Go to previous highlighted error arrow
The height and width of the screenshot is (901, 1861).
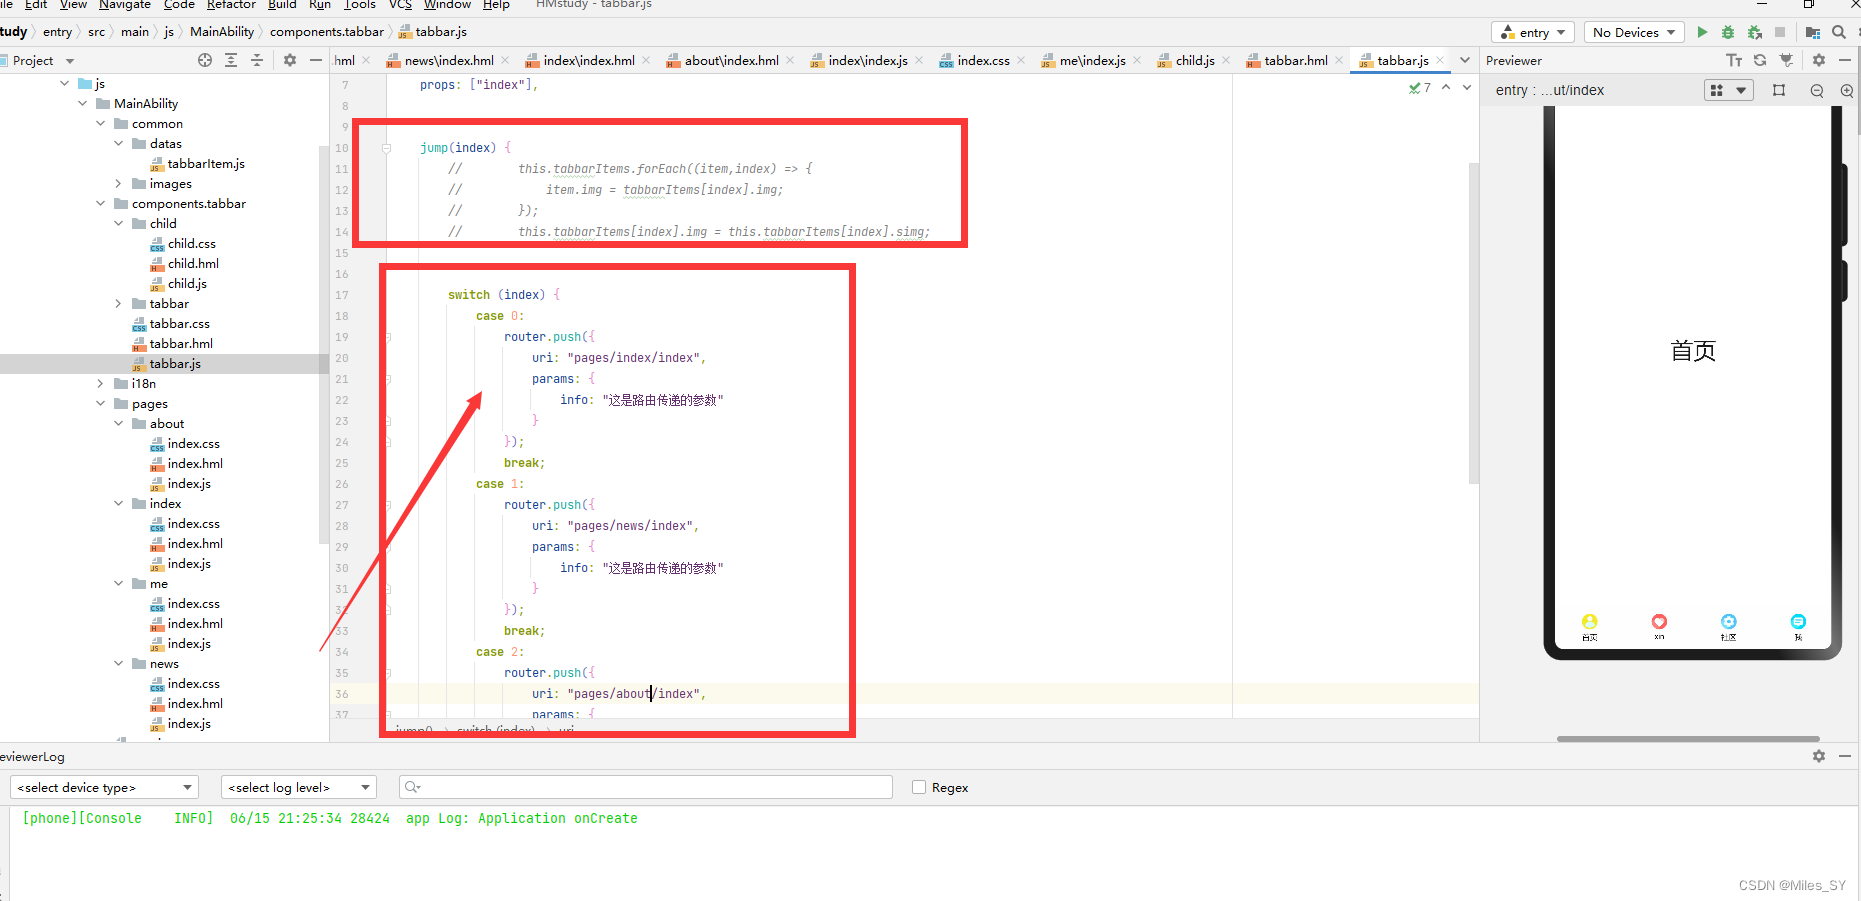(1446, 88)
